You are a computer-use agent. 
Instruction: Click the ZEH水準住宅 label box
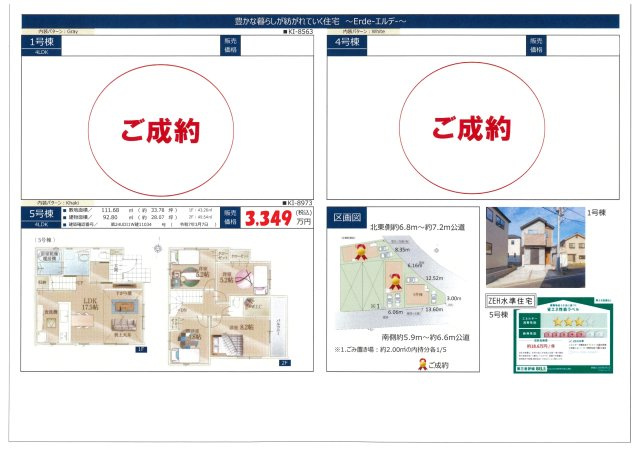pyautogui.click(x=510, y=301)
